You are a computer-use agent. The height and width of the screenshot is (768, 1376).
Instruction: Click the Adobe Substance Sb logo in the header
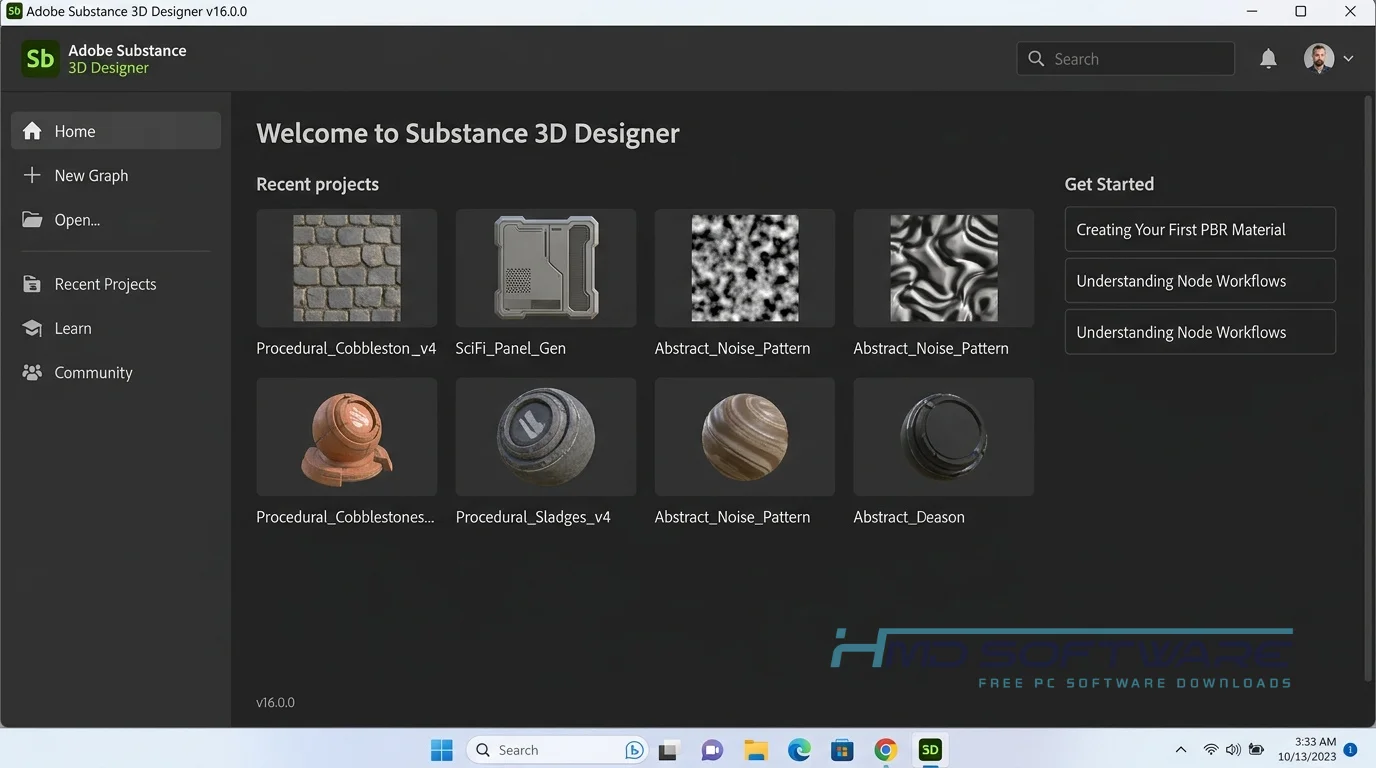click(x=40, y=59)
